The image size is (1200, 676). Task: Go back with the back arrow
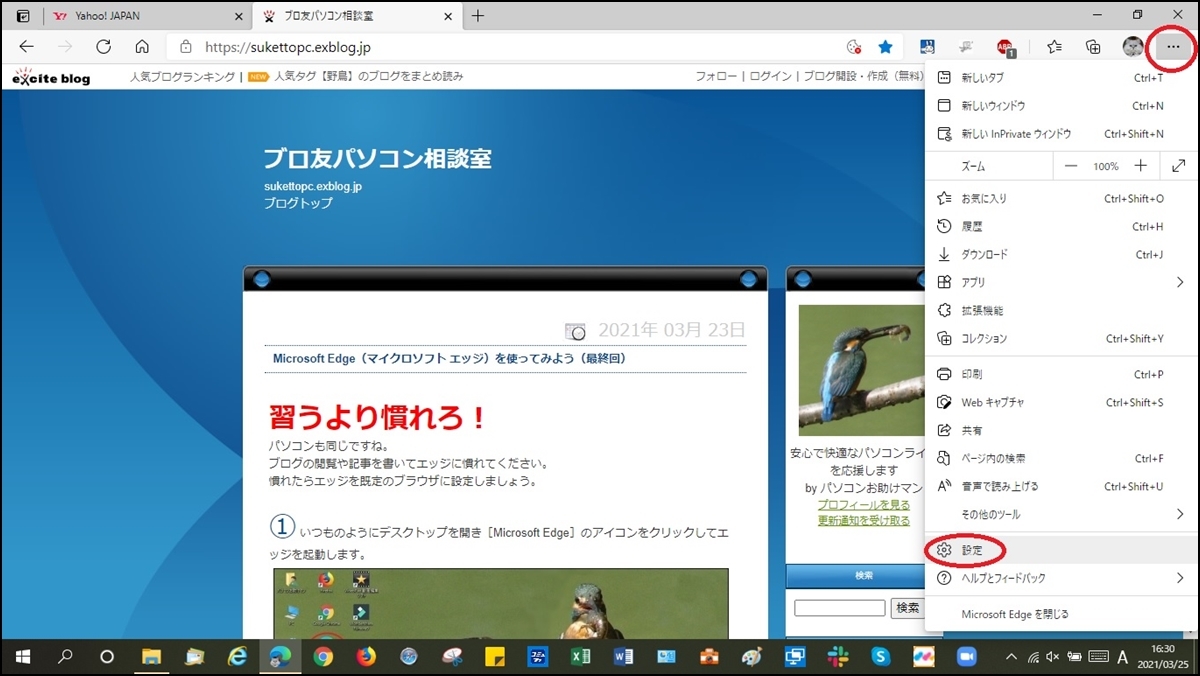(27, 47)
